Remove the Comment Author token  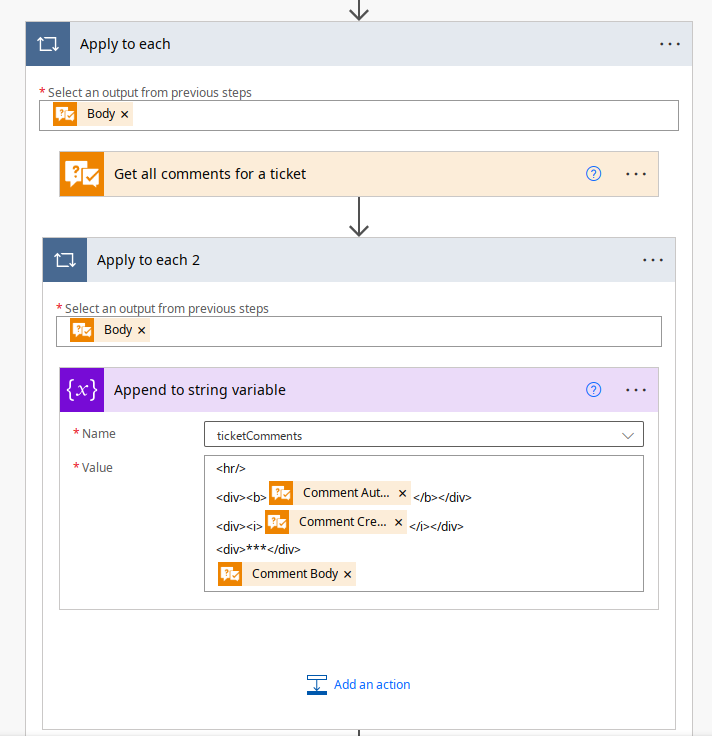coord(403,493)
